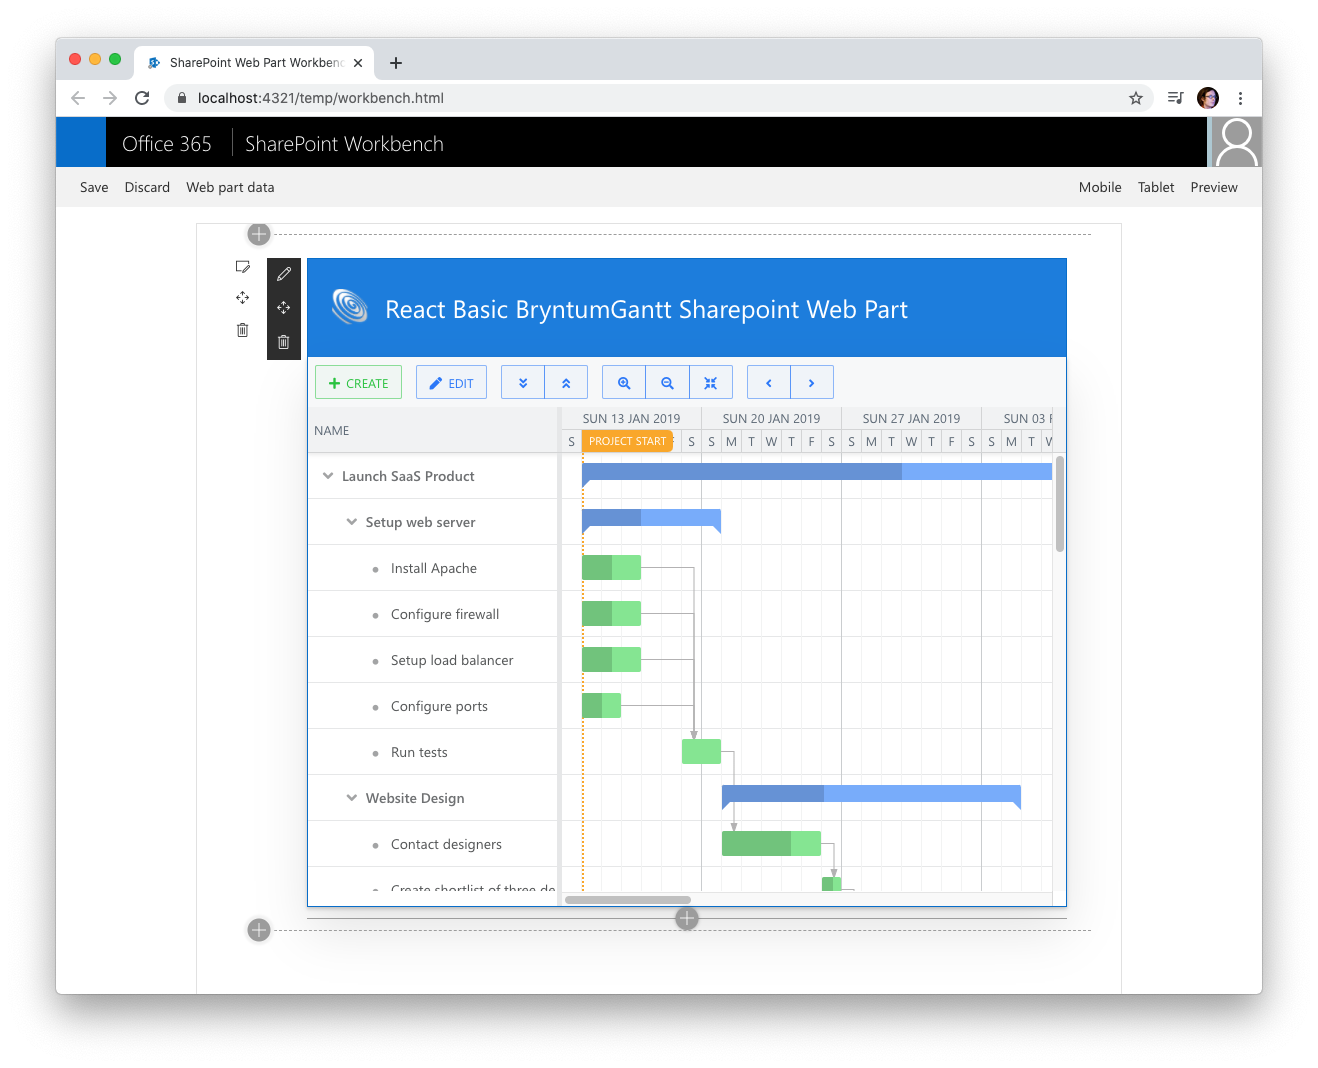Click the zoom-to-fit icon
Viewport: 1318px width, 1068px height.
coord(711,382)
